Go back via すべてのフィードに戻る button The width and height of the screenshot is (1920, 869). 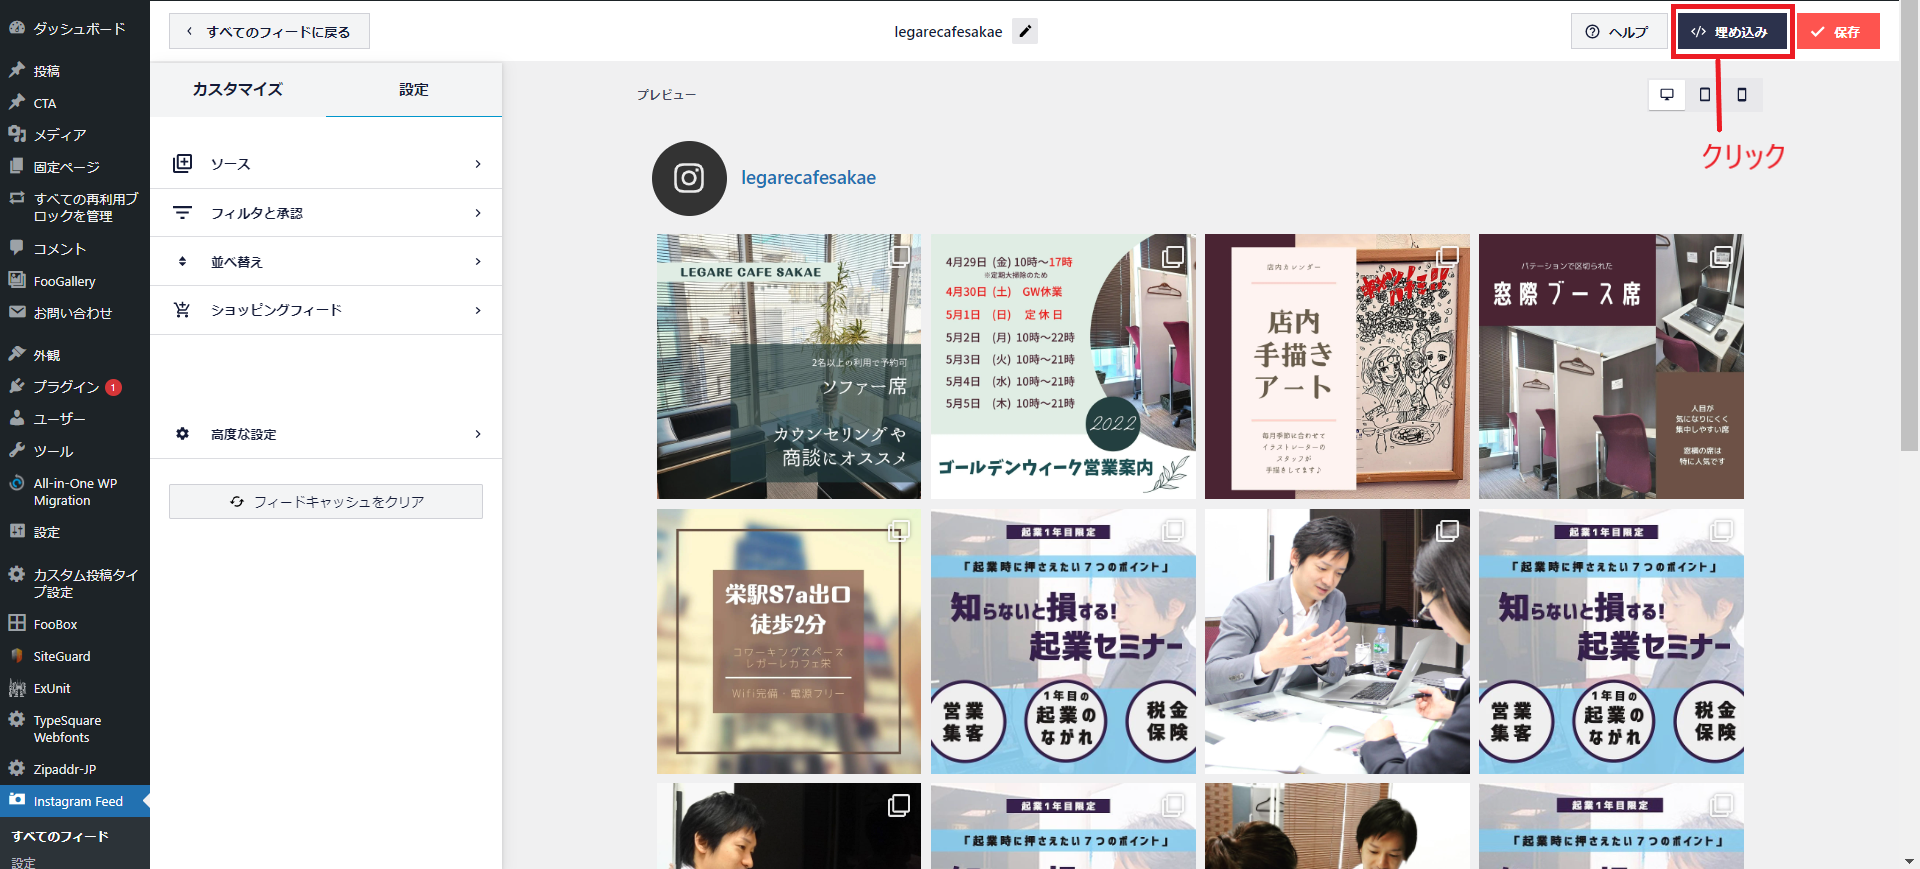(x=269, y=31)
